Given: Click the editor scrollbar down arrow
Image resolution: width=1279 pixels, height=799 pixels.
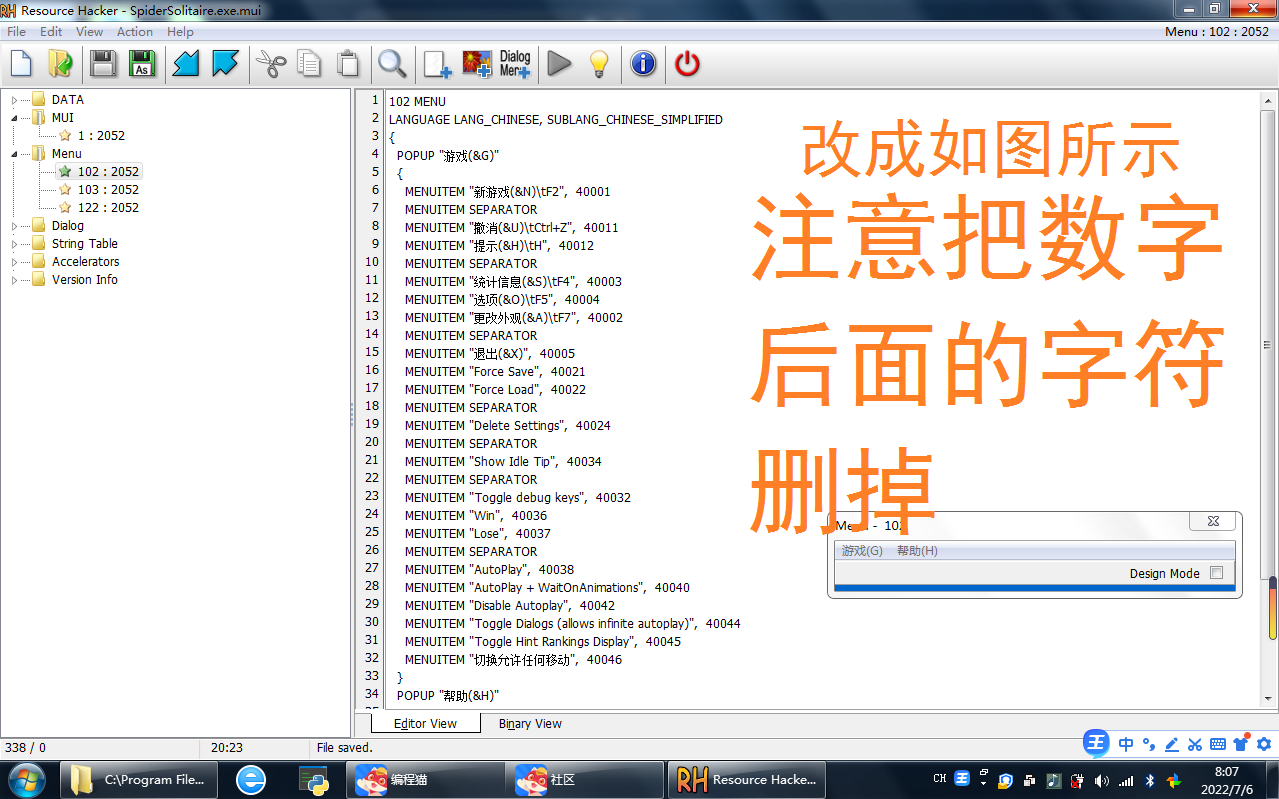Looking at the screenshot, I should pos(1267,698).
